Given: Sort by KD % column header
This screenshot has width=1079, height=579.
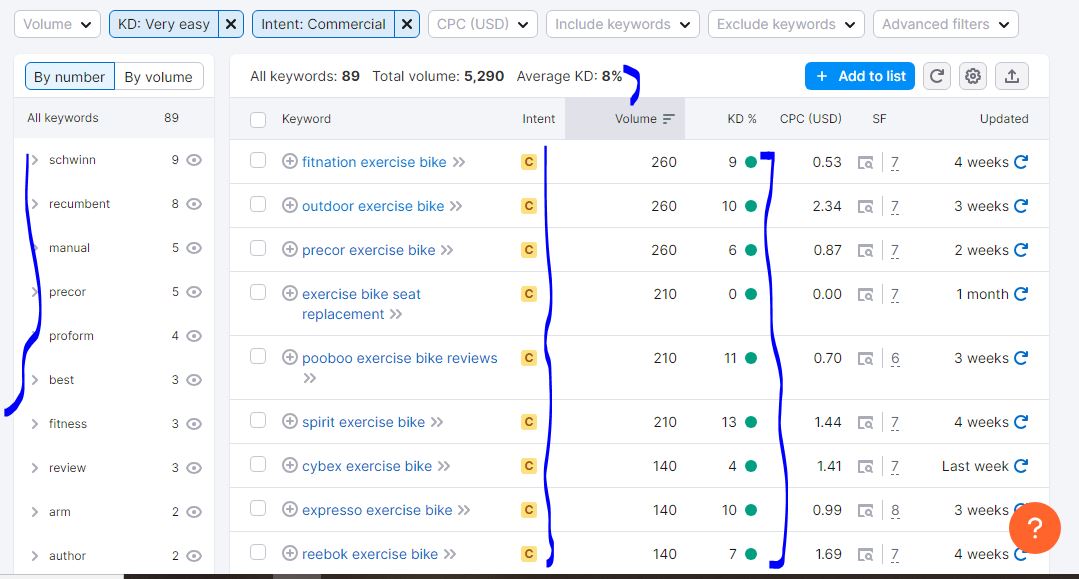Looking at the screenshot, I should 742,119.
